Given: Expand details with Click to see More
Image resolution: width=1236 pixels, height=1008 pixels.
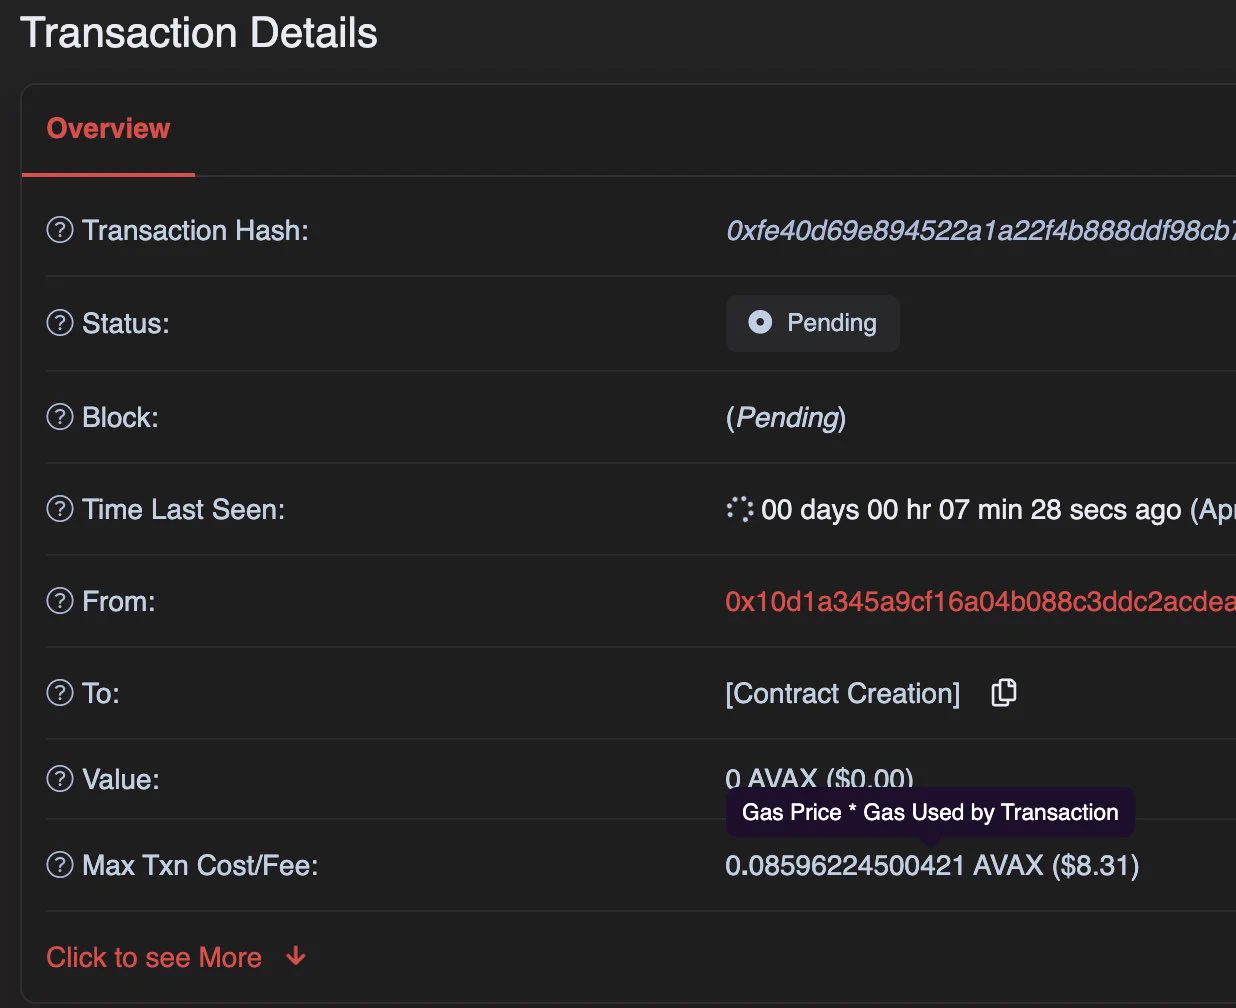Looking at the screenshot, I should 176,957.
